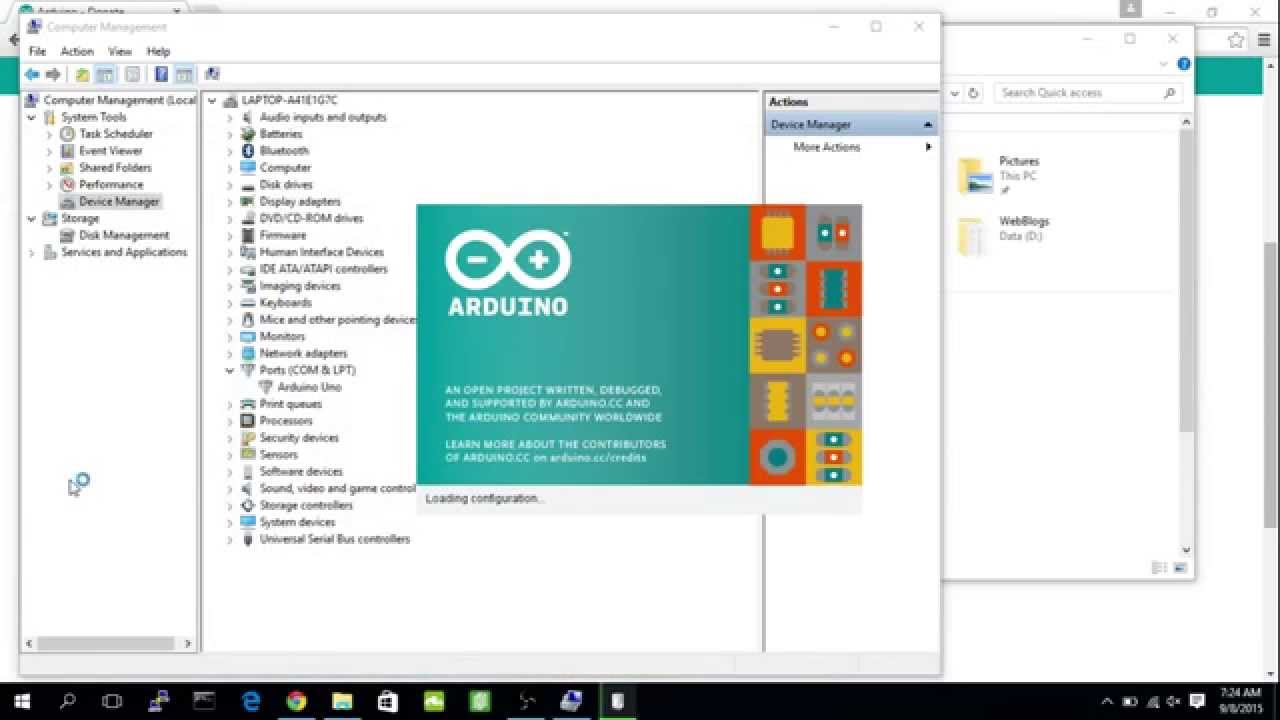Expand the Services and Applications node
The height and width of the screenshot is (720, 1280).
pos(32,253)
